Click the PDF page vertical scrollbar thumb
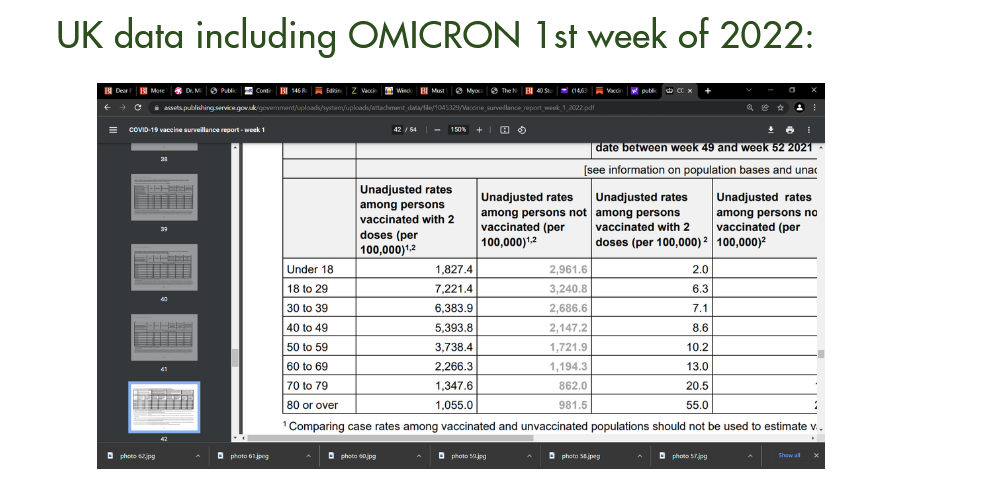 coord(821,354)
